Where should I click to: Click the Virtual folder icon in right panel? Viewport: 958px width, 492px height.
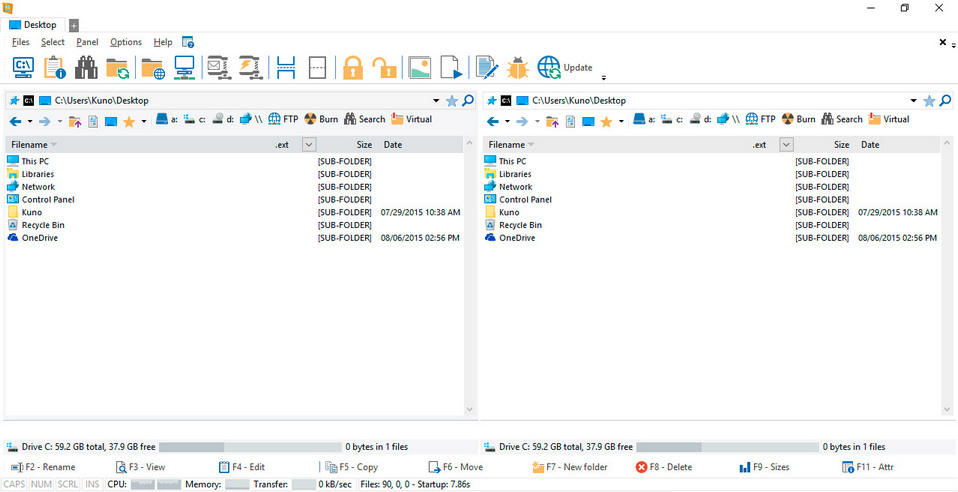click(x=888, y=120)
